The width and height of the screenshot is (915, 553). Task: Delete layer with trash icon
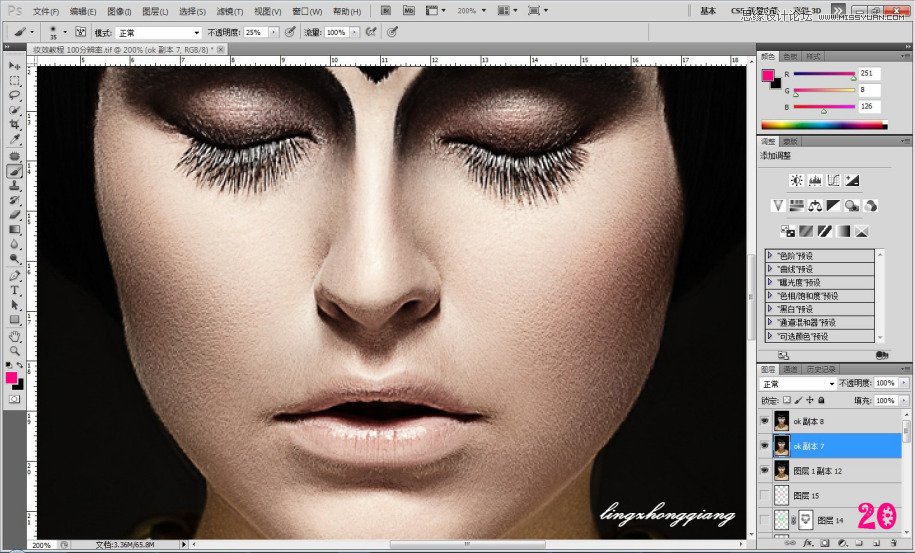(x=893, y=542)
